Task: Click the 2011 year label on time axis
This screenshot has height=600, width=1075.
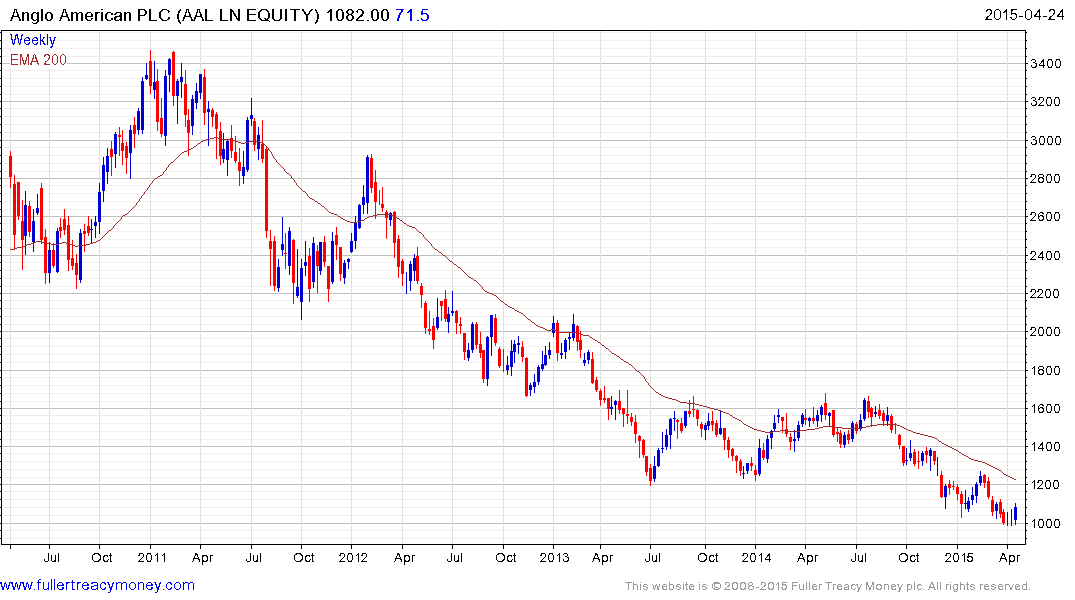Action: [152, 557]
